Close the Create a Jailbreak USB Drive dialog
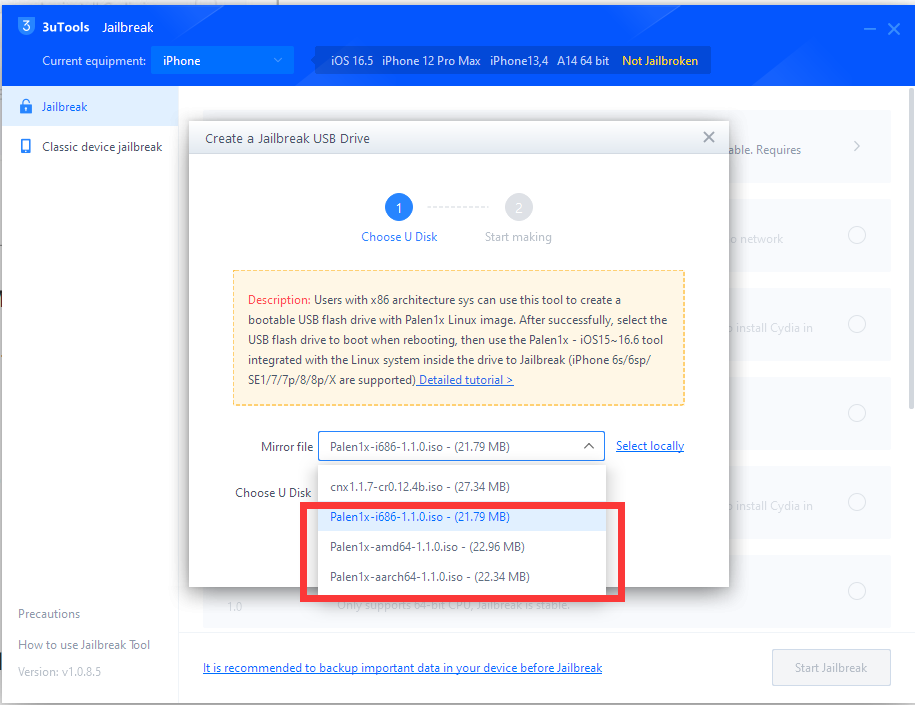Viewport: 915px width, 705px height. [x=708, y=137]
